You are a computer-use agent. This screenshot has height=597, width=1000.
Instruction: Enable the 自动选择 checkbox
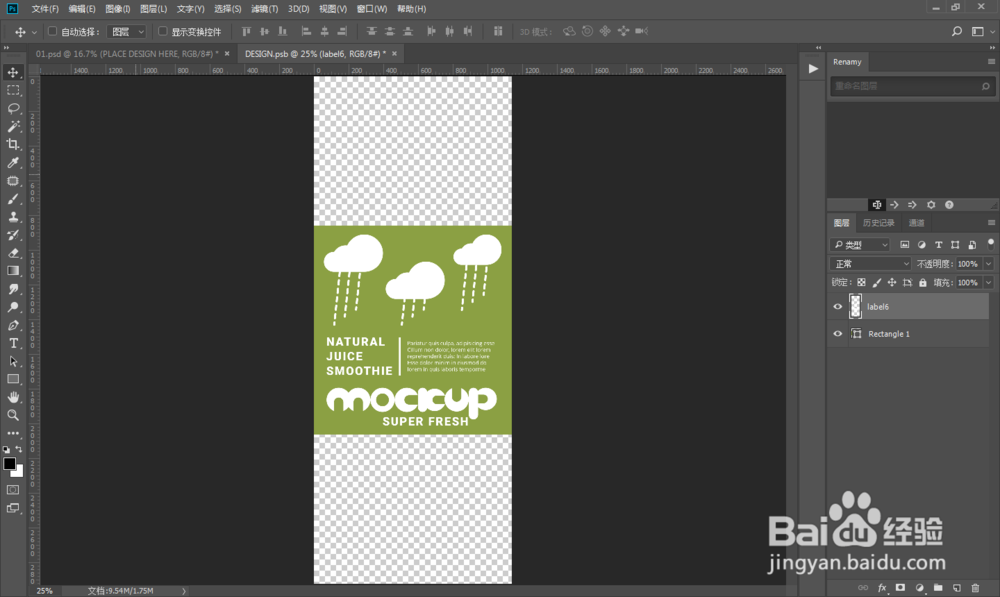pyautogui.click(x=53, y=31)
